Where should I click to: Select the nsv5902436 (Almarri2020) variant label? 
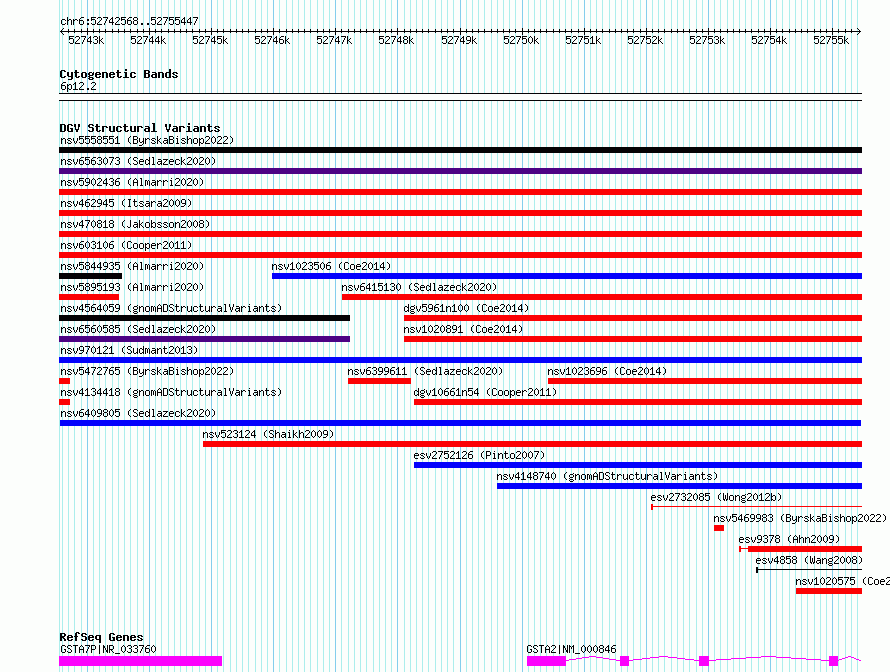point(132,182)
